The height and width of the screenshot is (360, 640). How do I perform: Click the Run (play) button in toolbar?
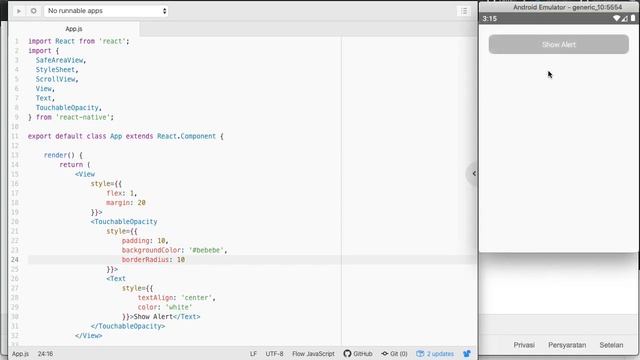click(x=19, y=11)
